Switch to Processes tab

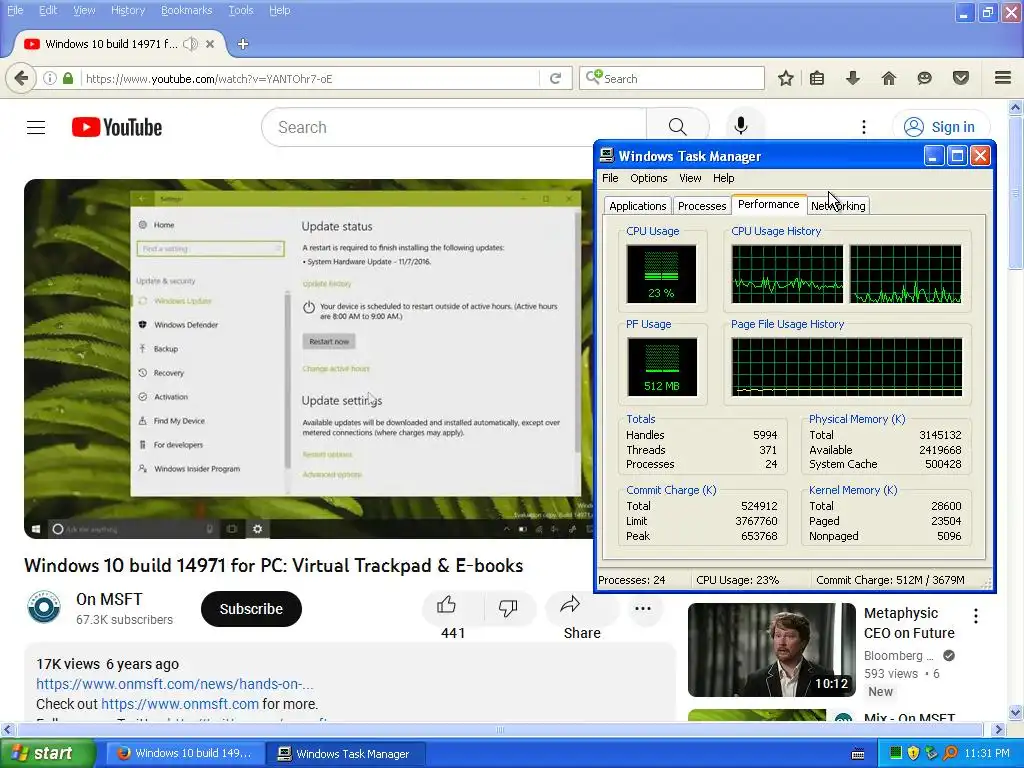(702, 206)
